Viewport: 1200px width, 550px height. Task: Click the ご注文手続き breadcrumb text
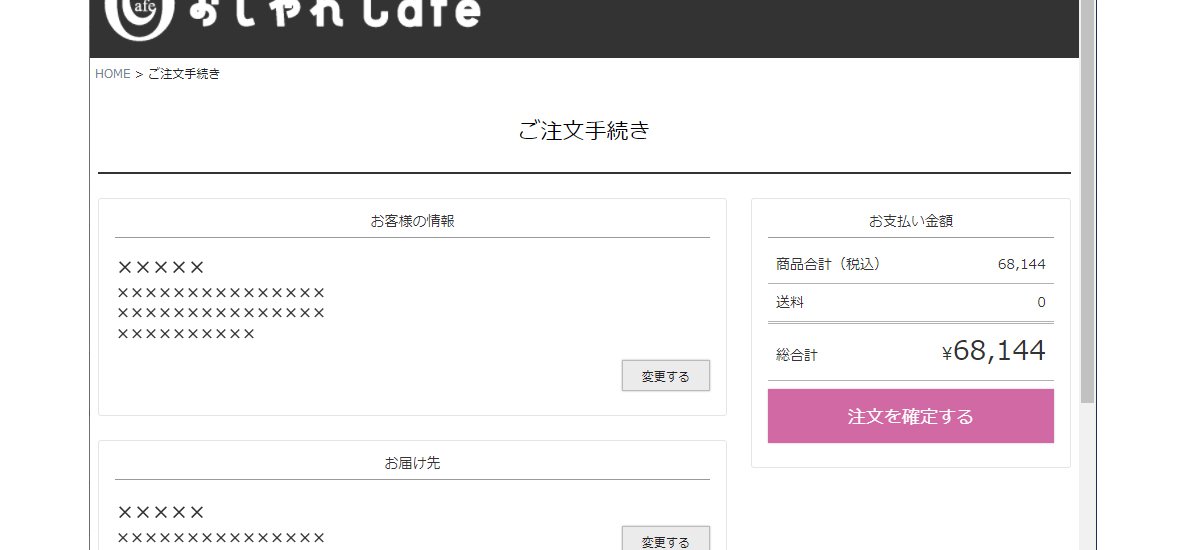point(184,74)
